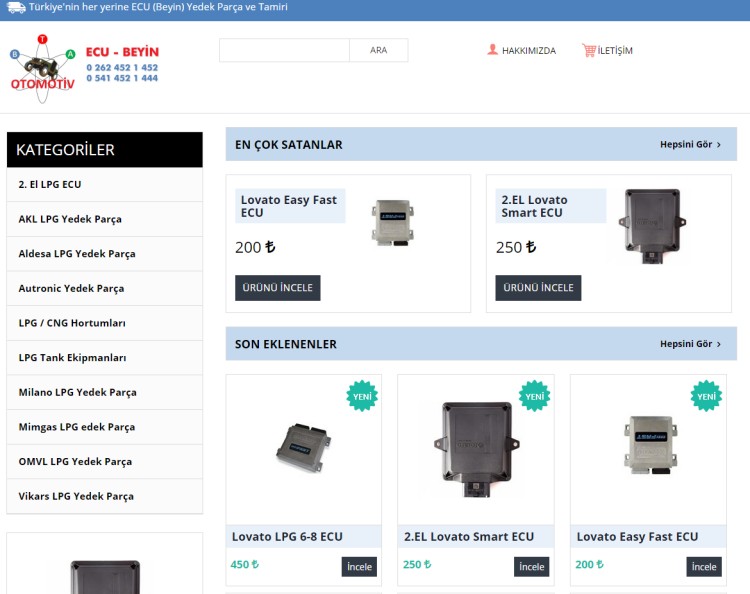This screenshot has height=594, width=750.
Task: Click YENİ badge on 2.EL Lovato Smart card
Action: pos(534,396)
